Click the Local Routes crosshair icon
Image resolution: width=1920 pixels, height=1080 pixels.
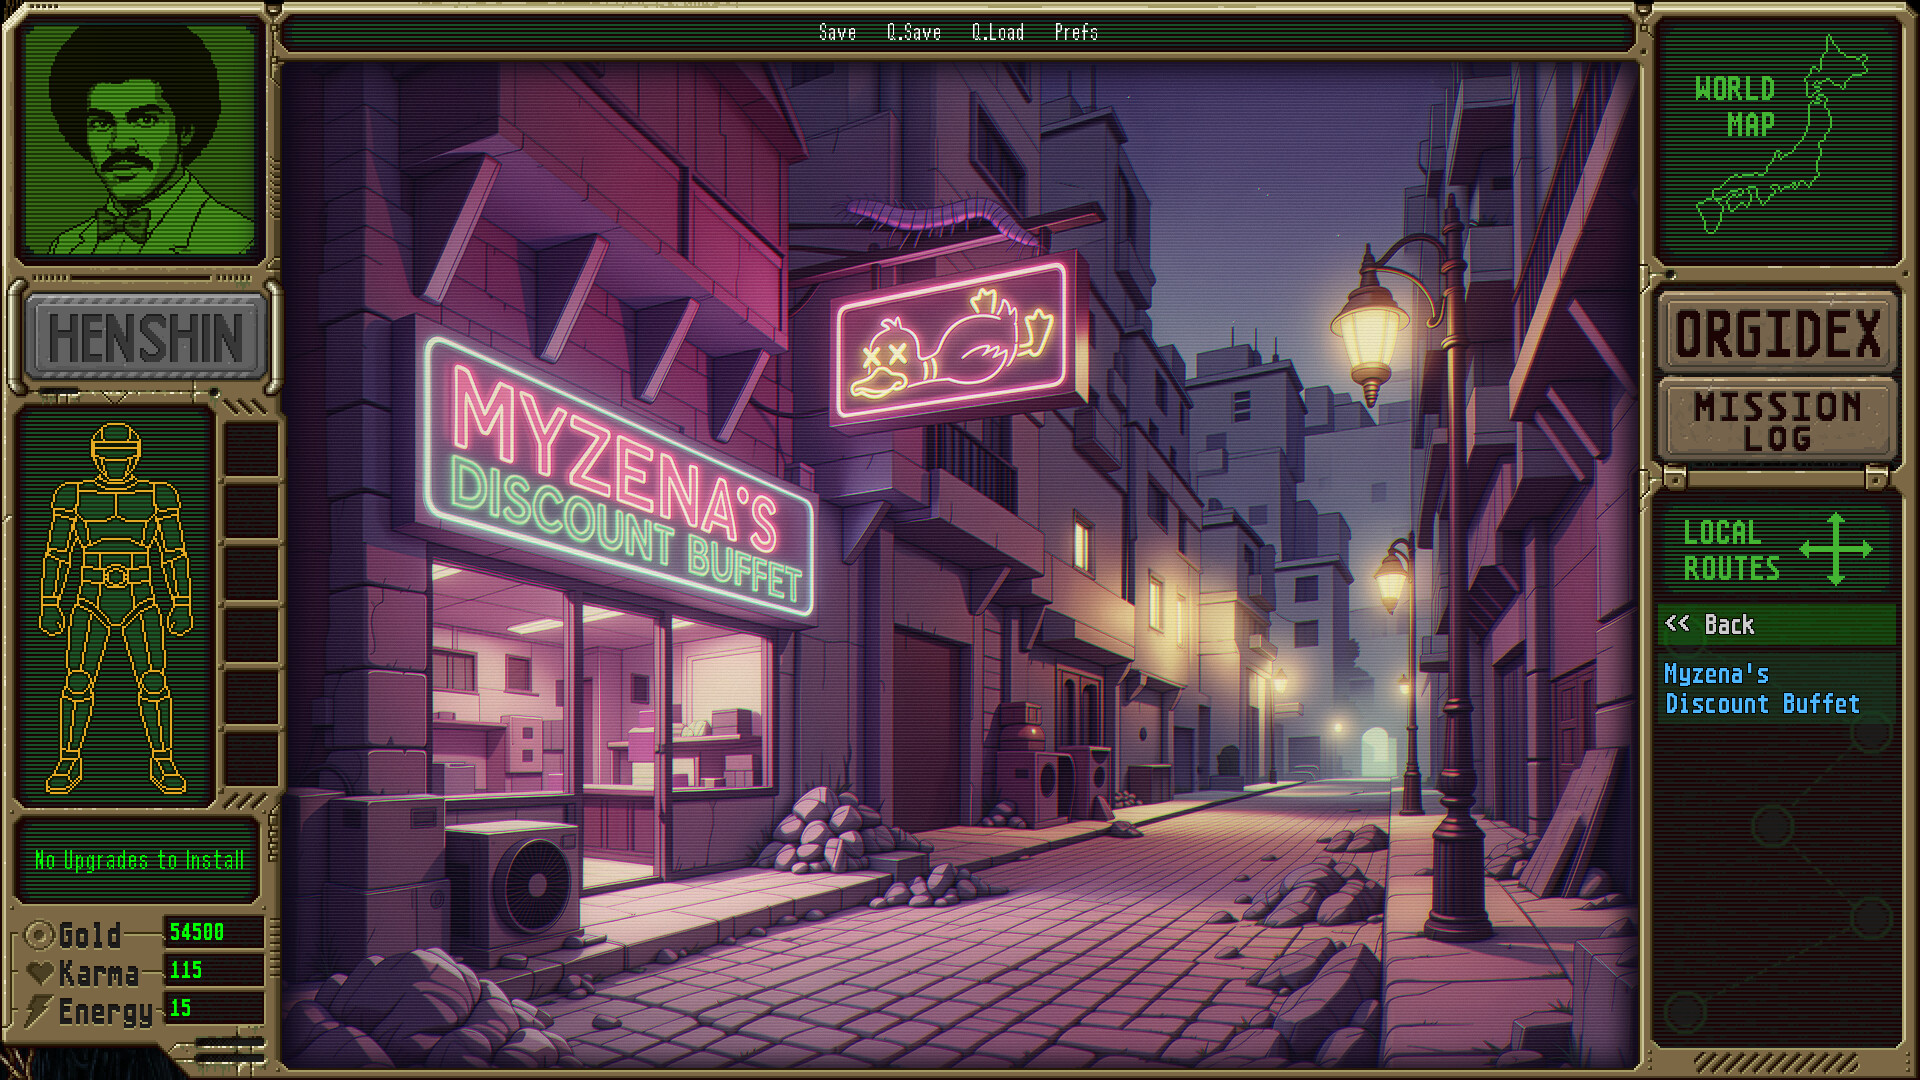(x=1836, y=549)
